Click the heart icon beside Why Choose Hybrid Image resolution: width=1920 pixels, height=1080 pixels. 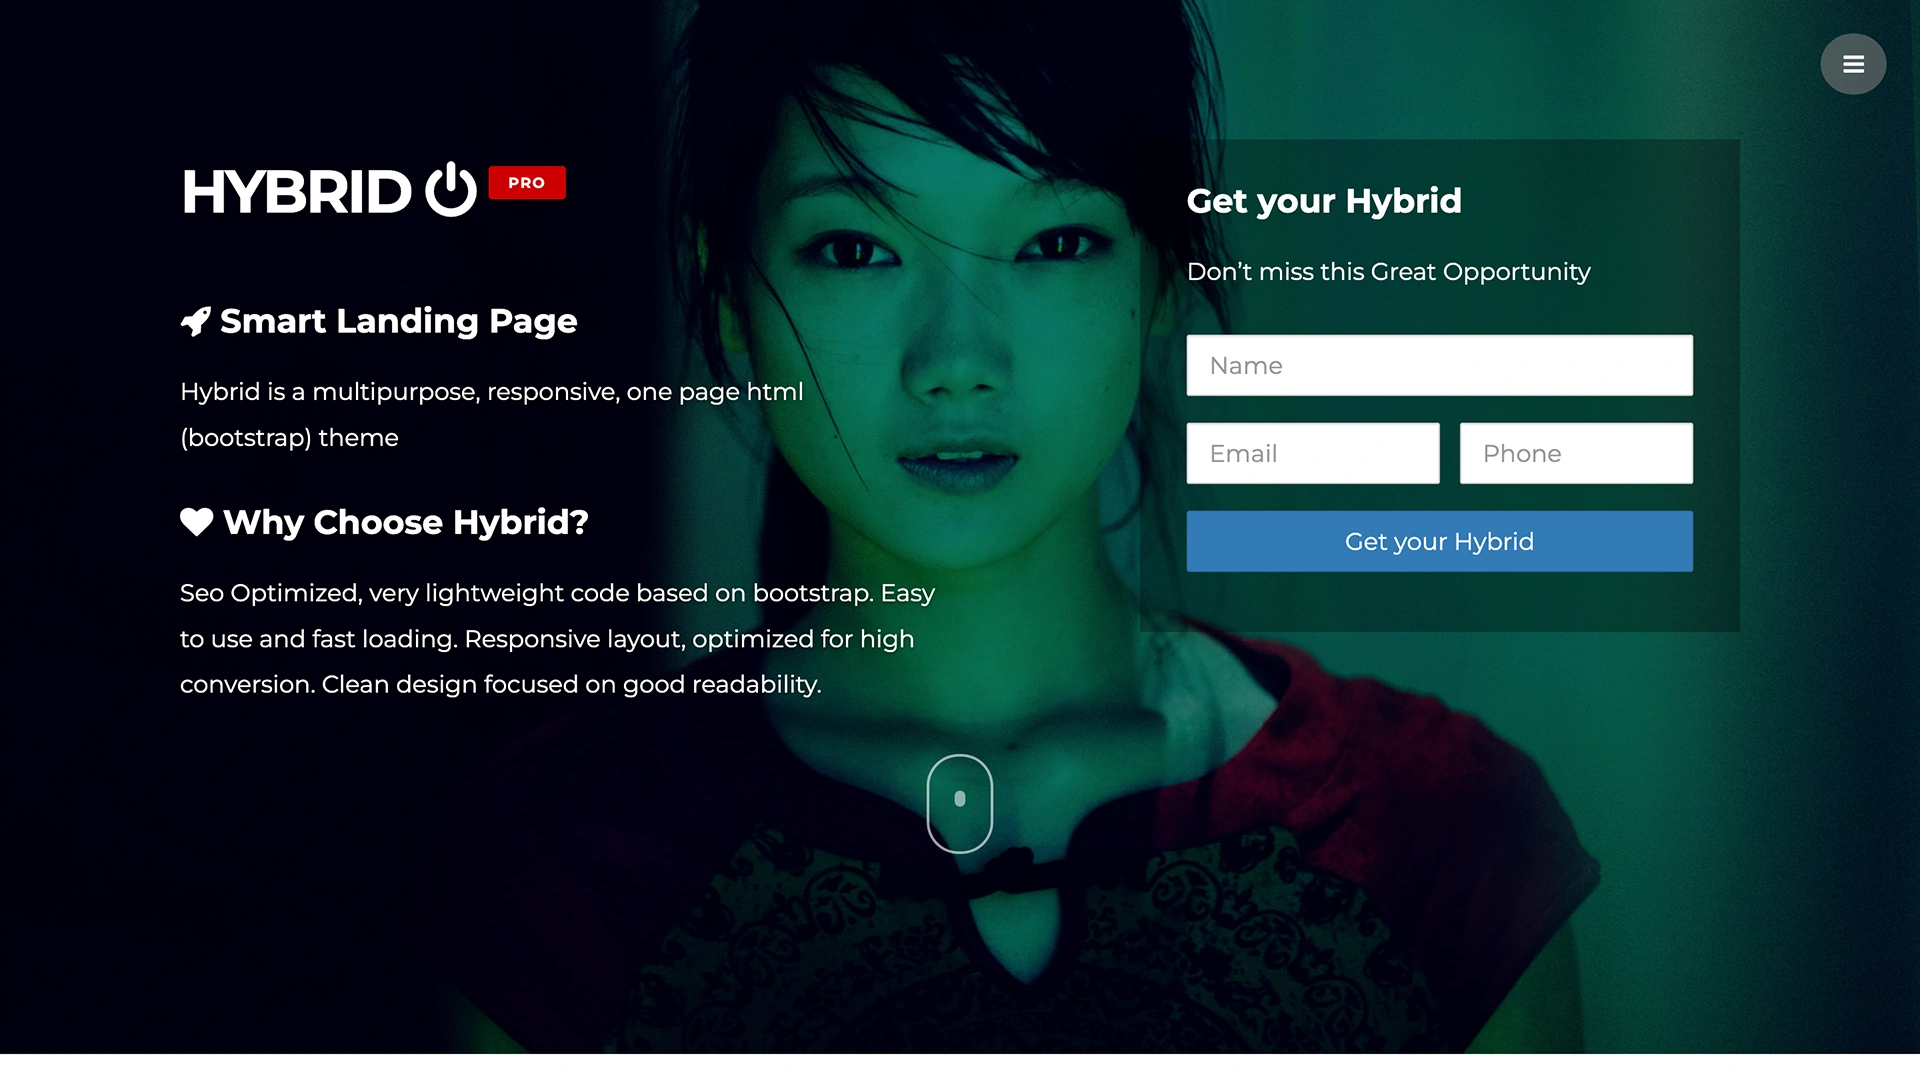click(x=196, y=522)
